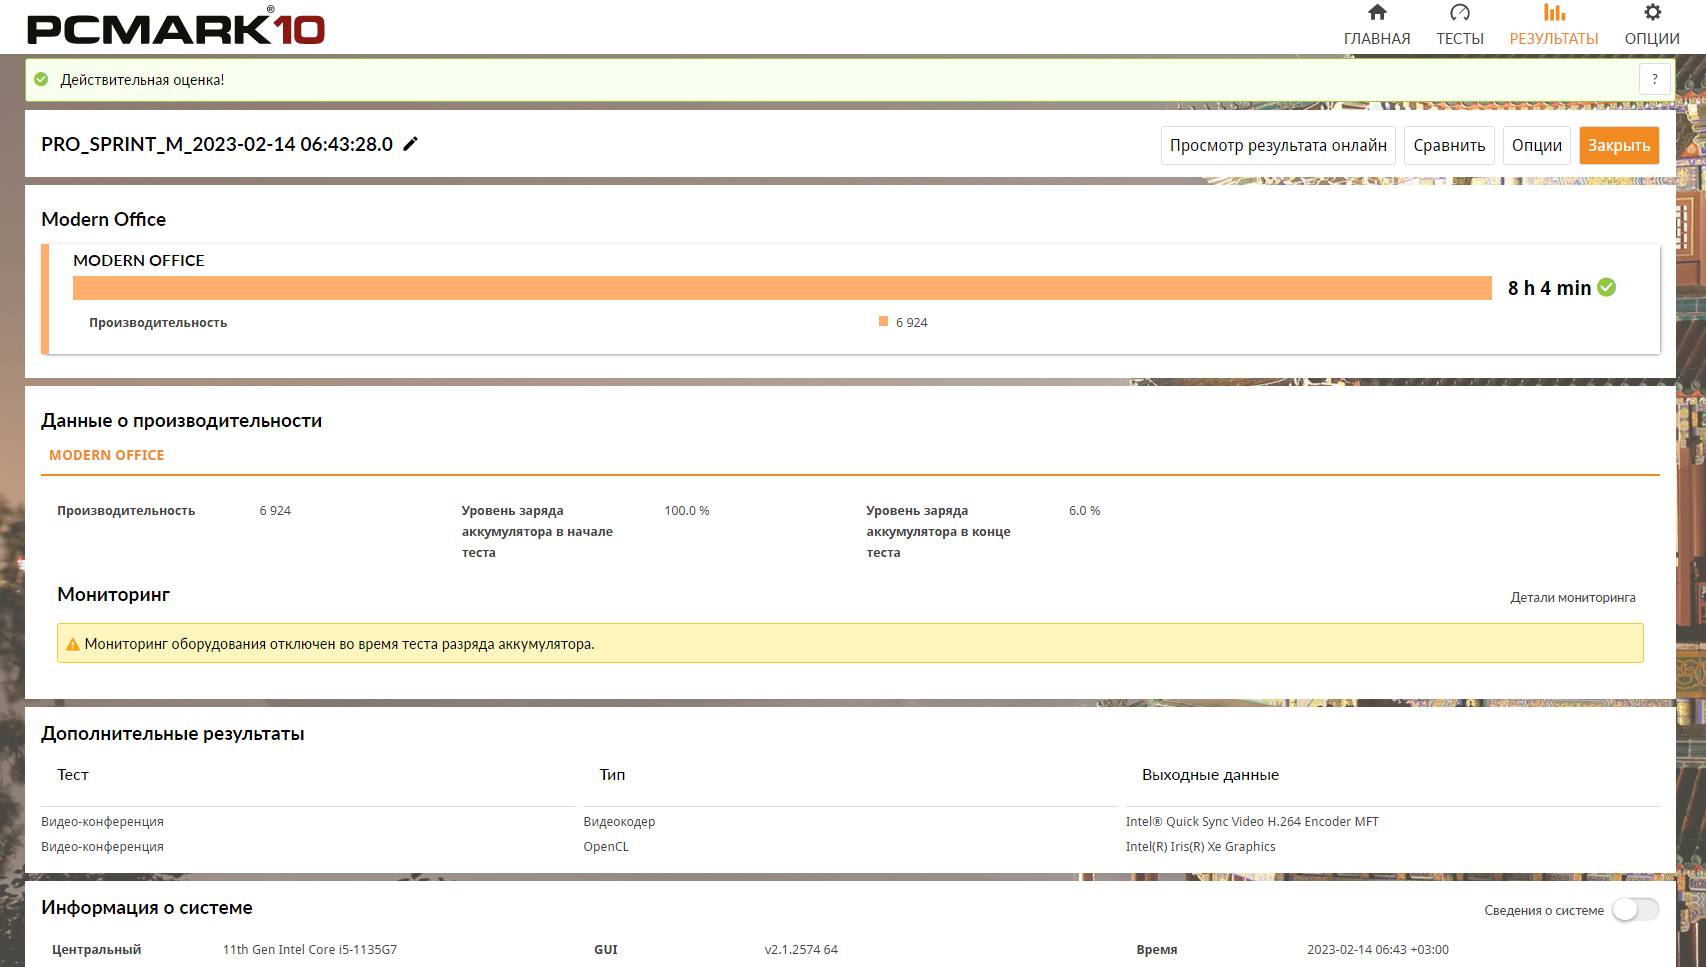Click the Информация о системе heading
The width and height of the screenshot is (1706, 967).
147,908
